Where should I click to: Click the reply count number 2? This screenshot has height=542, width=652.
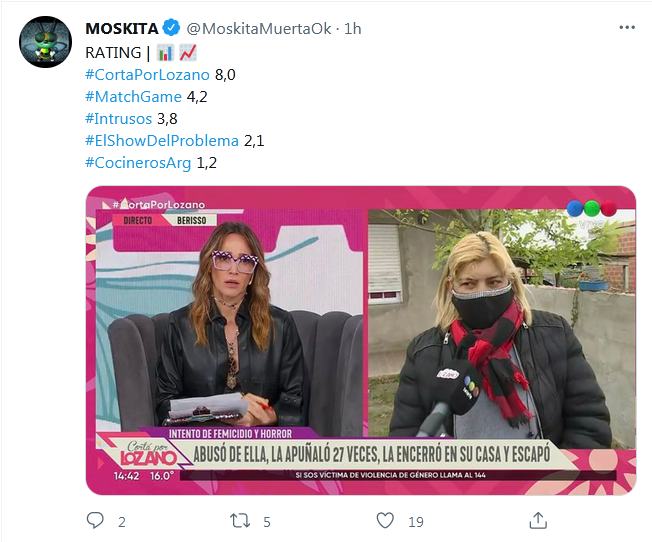tap(121, 522)
